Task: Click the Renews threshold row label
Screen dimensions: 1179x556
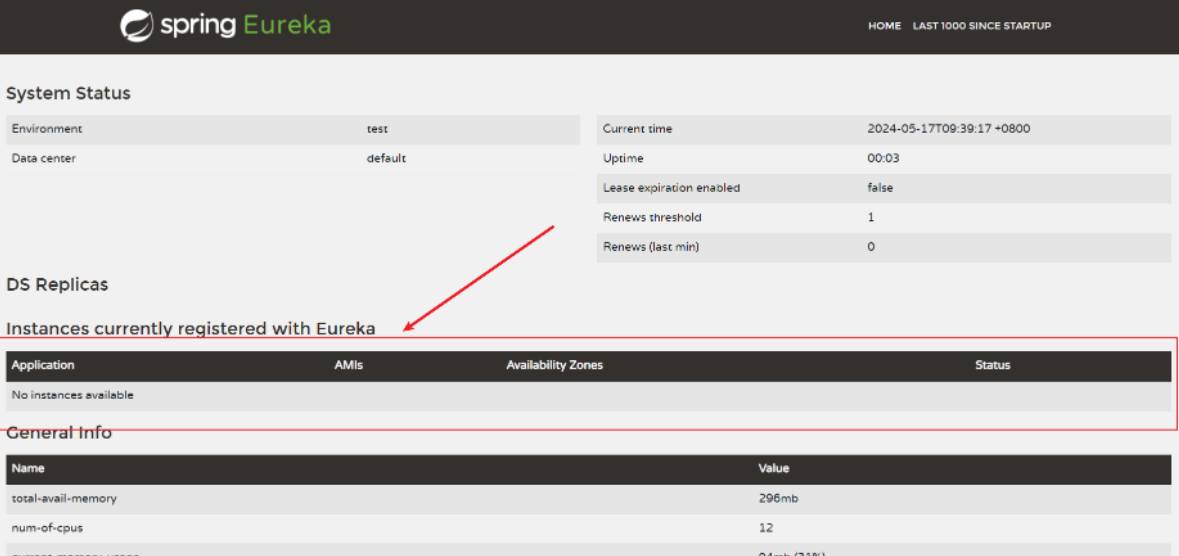Action: click(x=652, y=217)
